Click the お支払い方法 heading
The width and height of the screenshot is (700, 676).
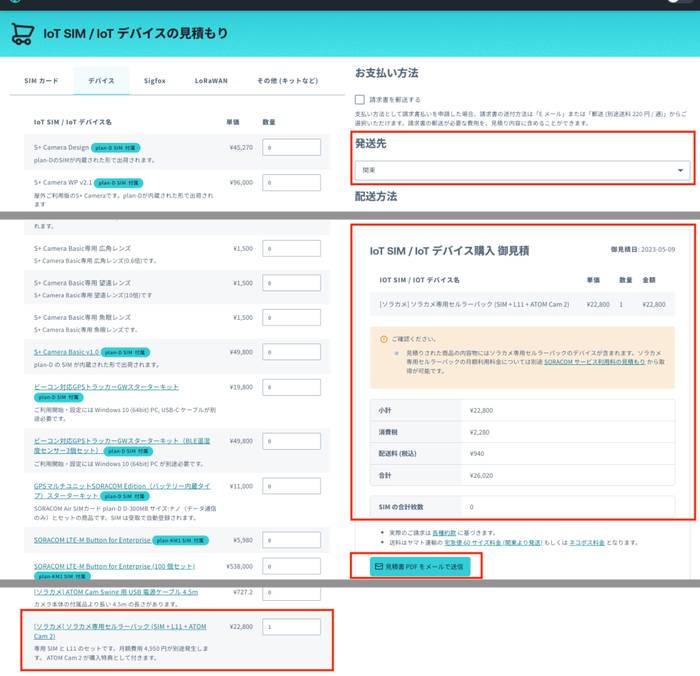pos(387,73)
